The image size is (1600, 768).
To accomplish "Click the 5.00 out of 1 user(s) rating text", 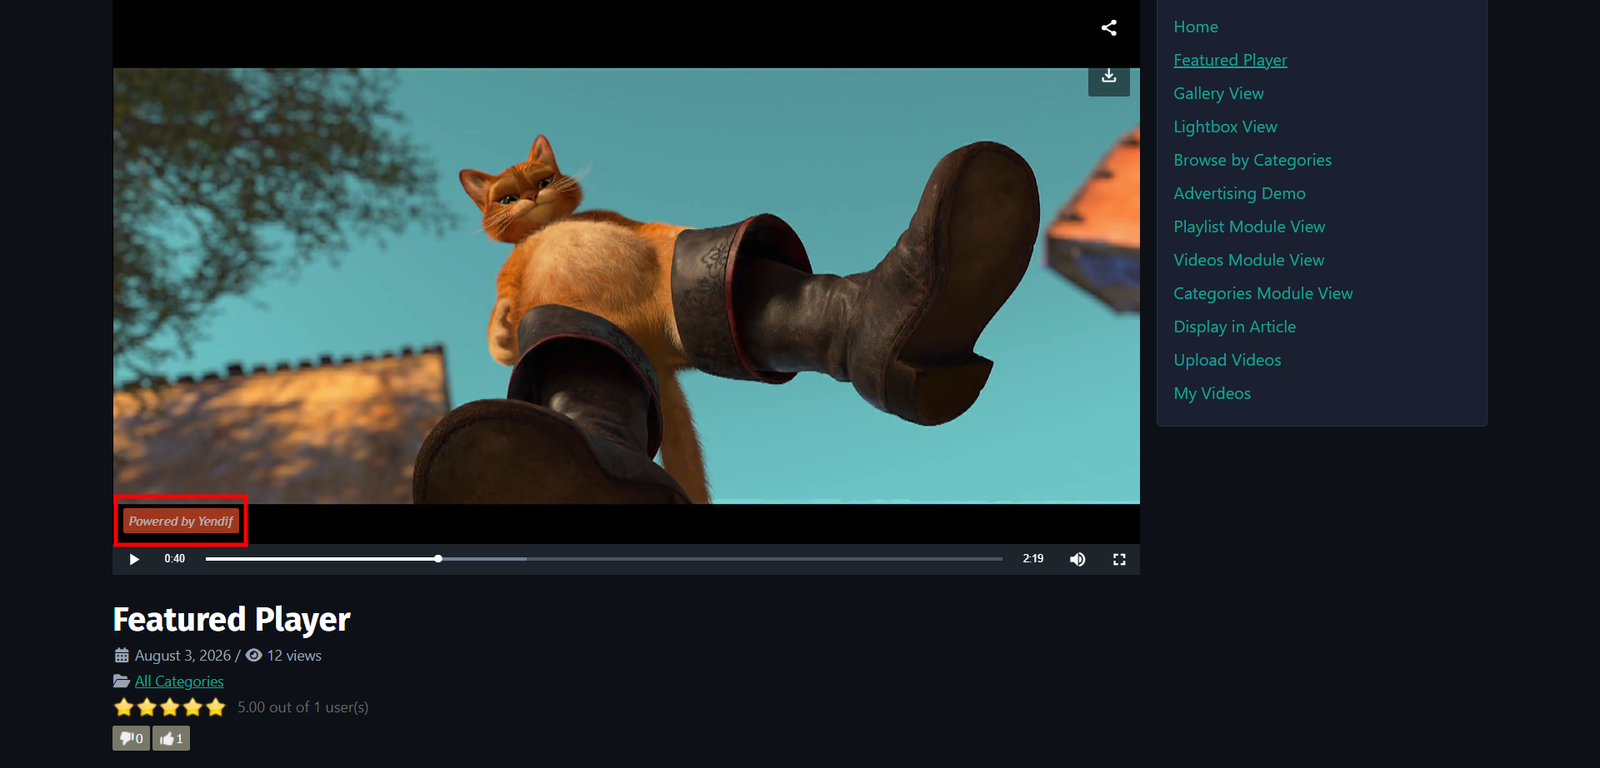I will [x=303, y=707].
